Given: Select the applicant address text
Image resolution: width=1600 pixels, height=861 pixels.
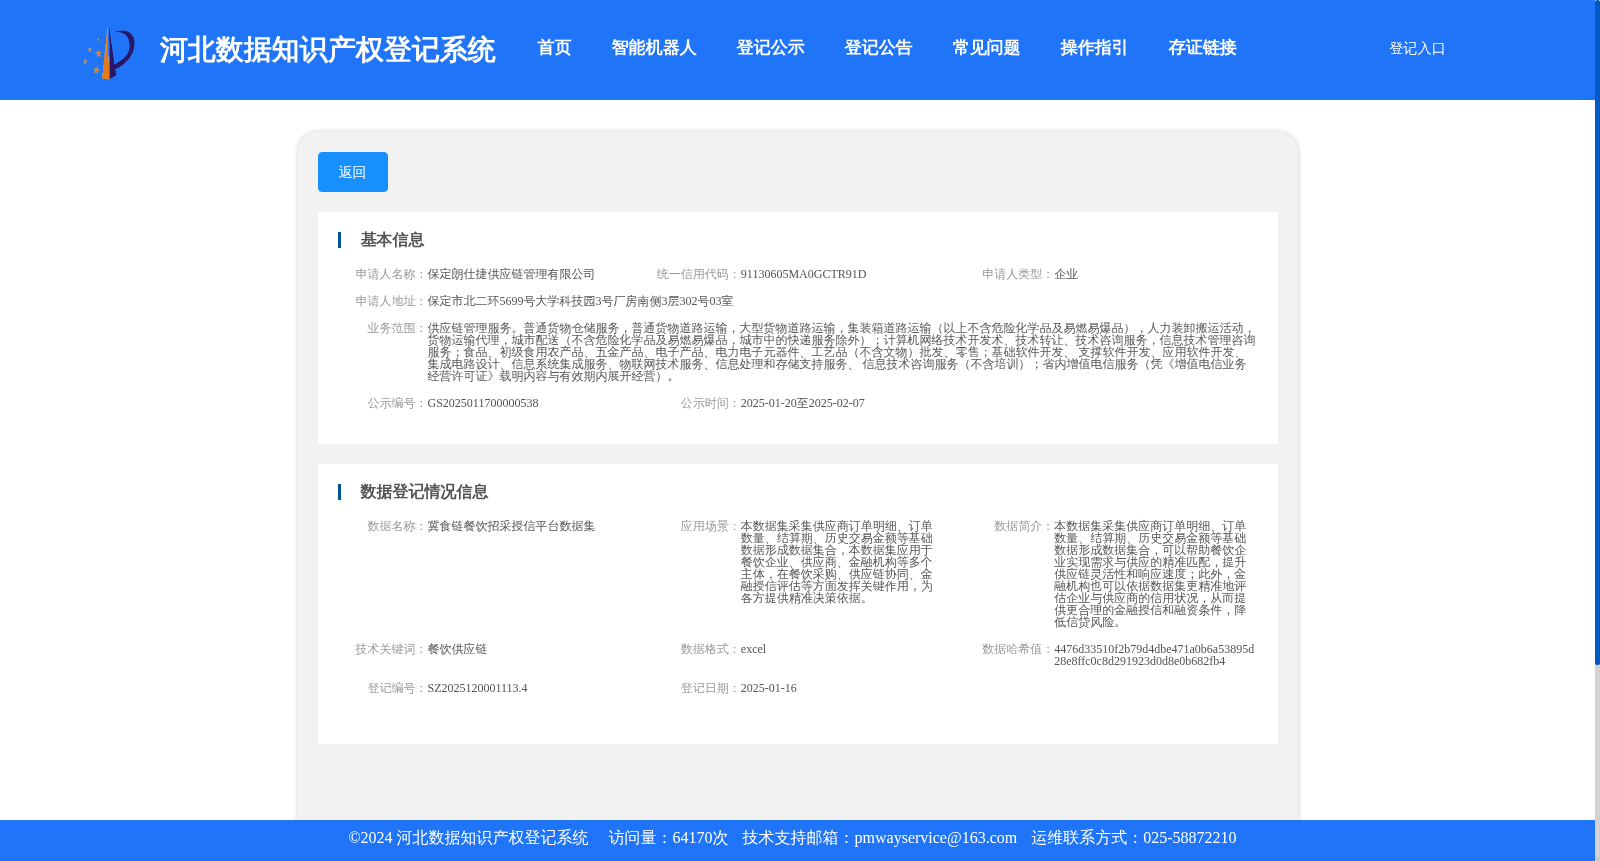Looking at the screenshot, I should click(x=580, y=301).
